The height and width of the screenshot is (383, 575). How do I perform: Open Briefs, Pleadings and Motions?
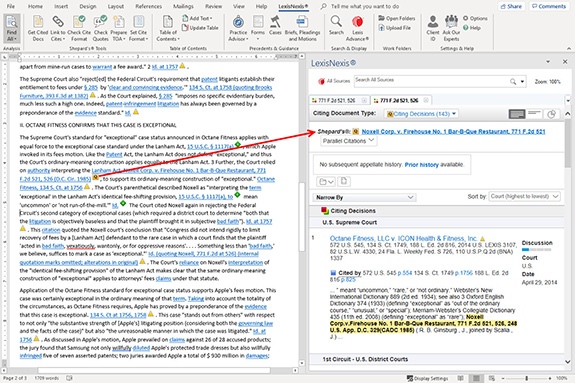click(x=302, y=28)
